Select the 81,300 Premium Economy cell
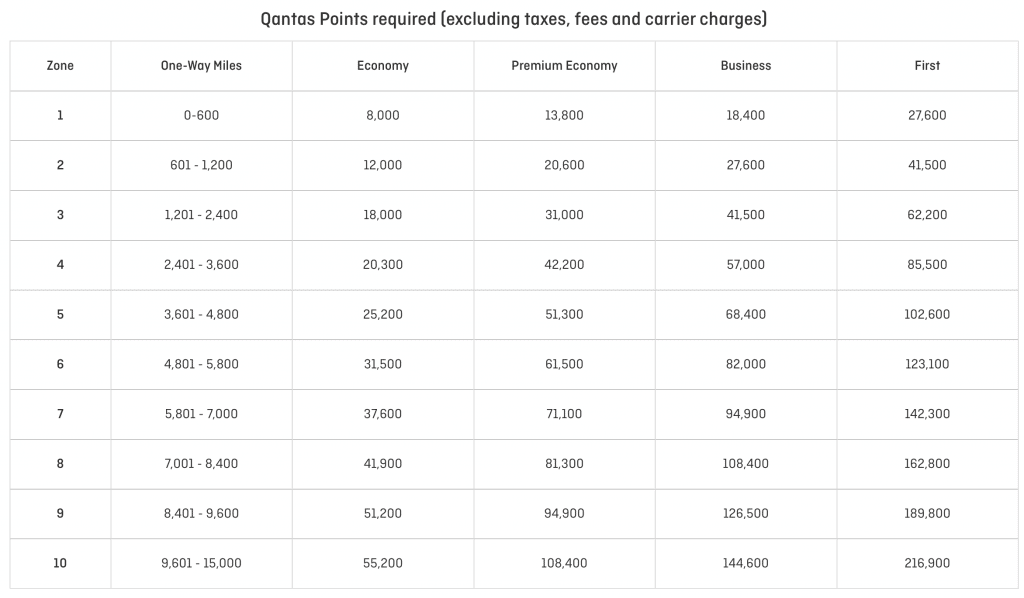 564,464
